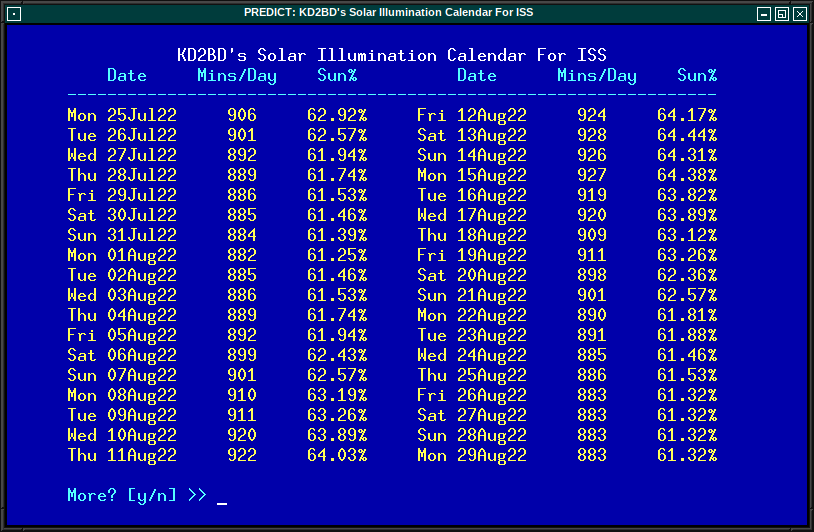This screenshot has height=532, width=814.
Task: Click the 64.44% sun value
Action: (687, 135)
